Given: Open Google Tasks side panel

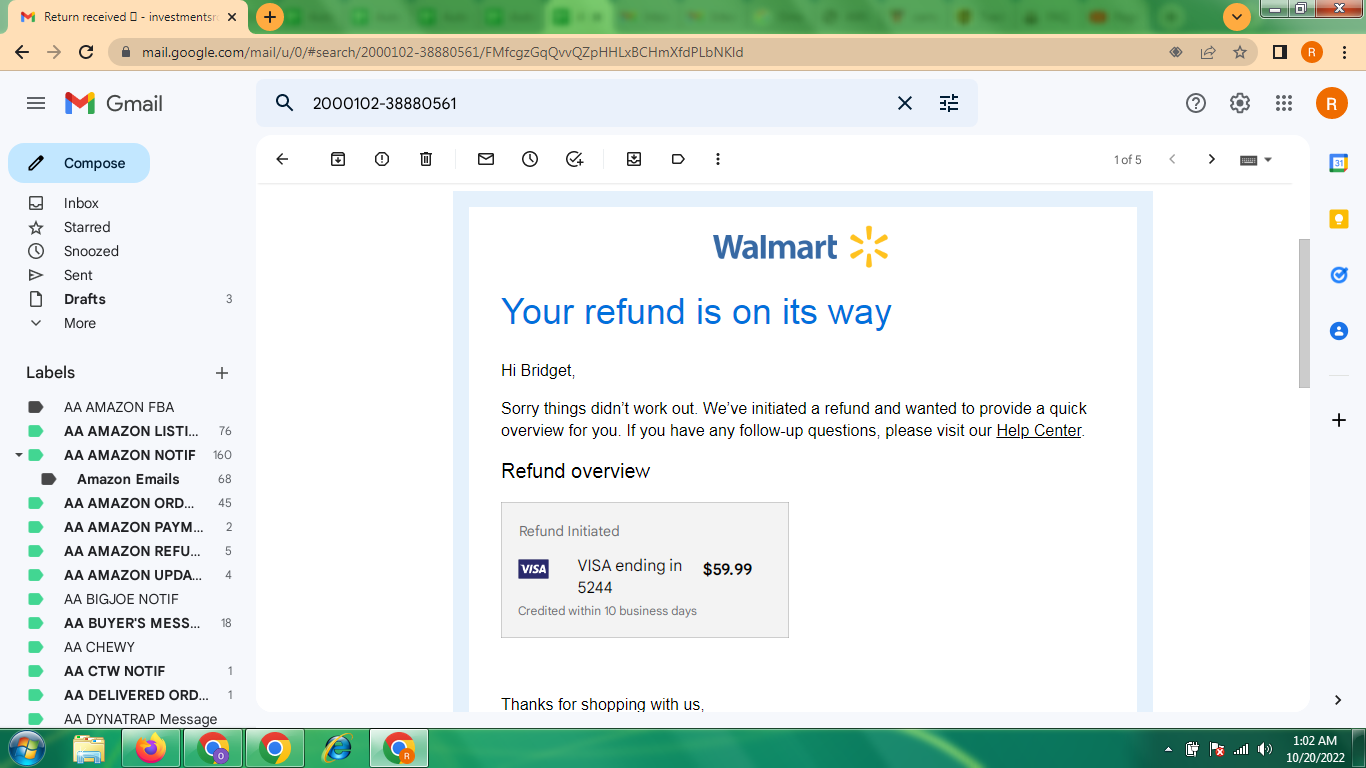Looking at the screenshot, I should [1339, 275].
